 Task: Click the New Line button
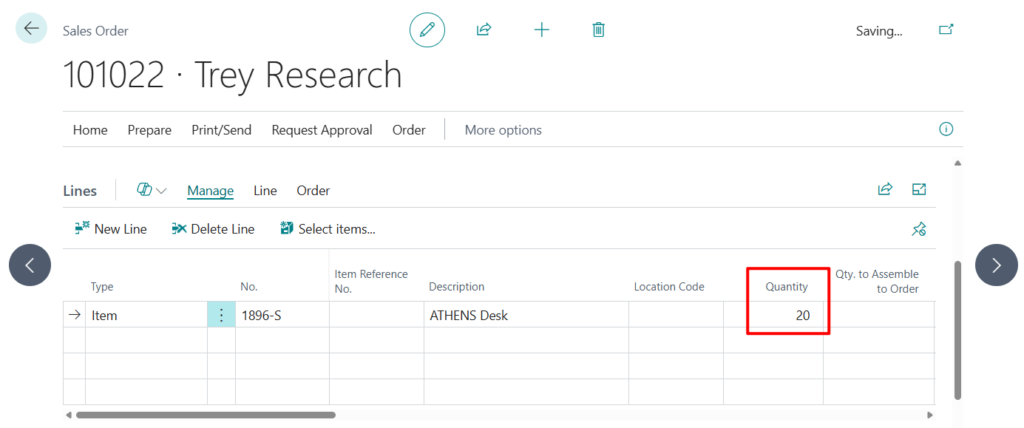(111, 229)
